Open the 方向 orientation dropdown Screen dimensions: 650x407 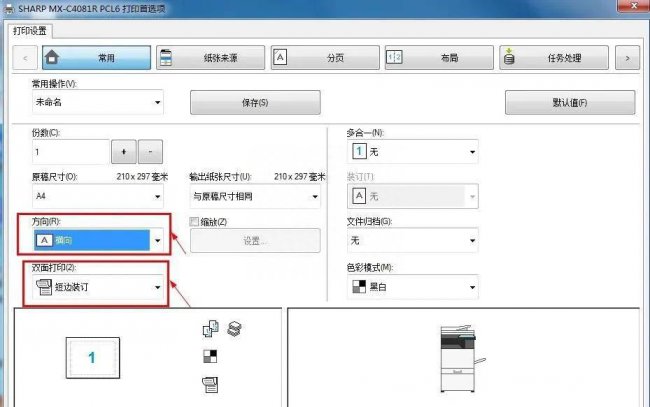click(98, 240)
